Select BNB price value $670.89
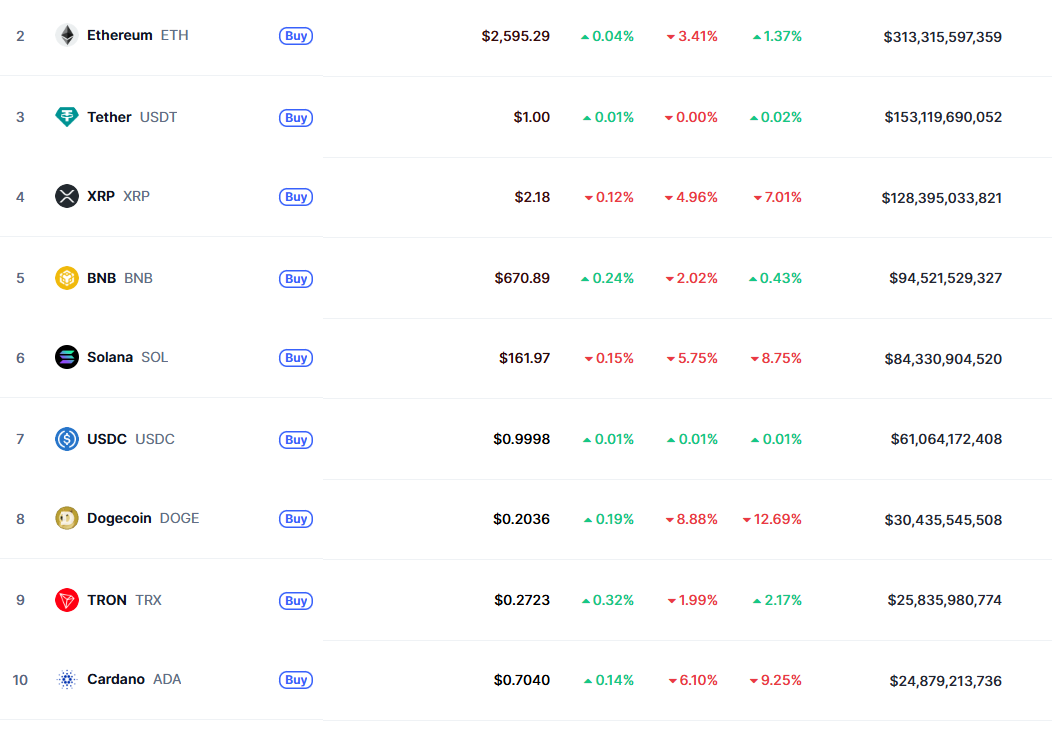The height and width of the screenshot is (732, 1052). [x=522, y=278]
